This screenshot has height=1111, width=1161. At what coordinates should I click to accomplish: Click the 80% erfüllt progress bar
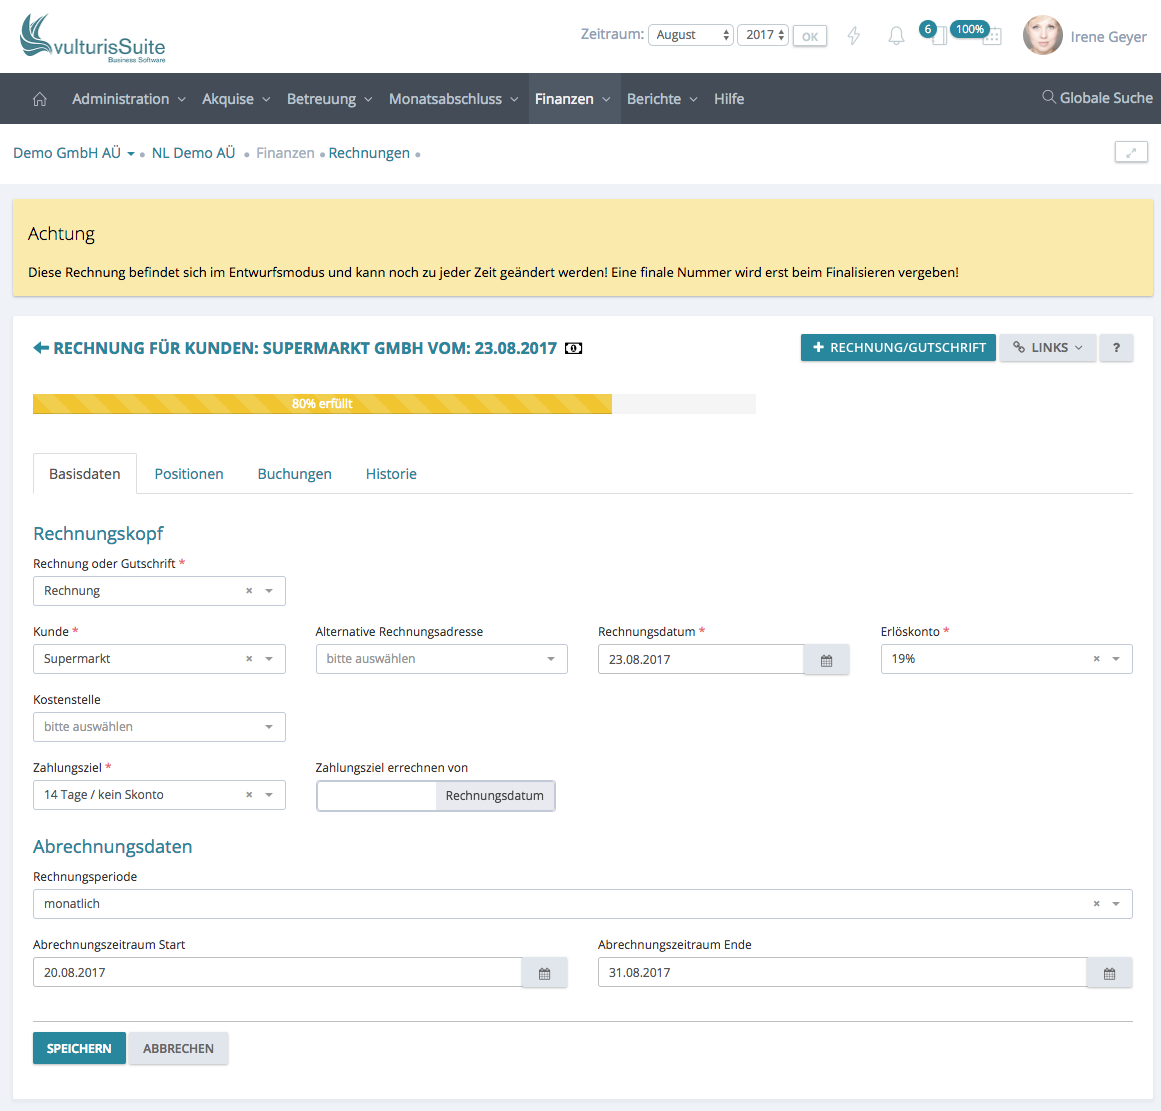coord(322,404)
